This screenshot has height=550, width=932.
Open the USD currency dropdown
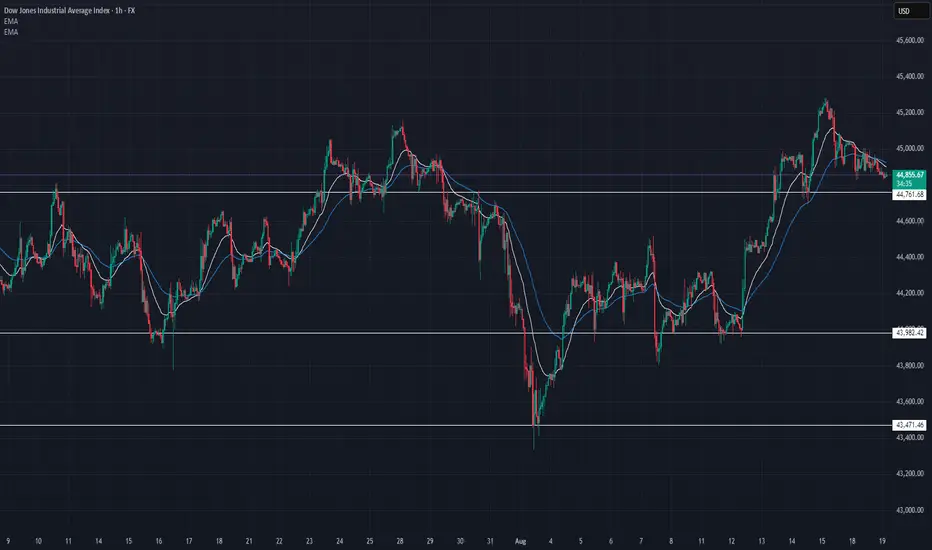tap(907, 12)
